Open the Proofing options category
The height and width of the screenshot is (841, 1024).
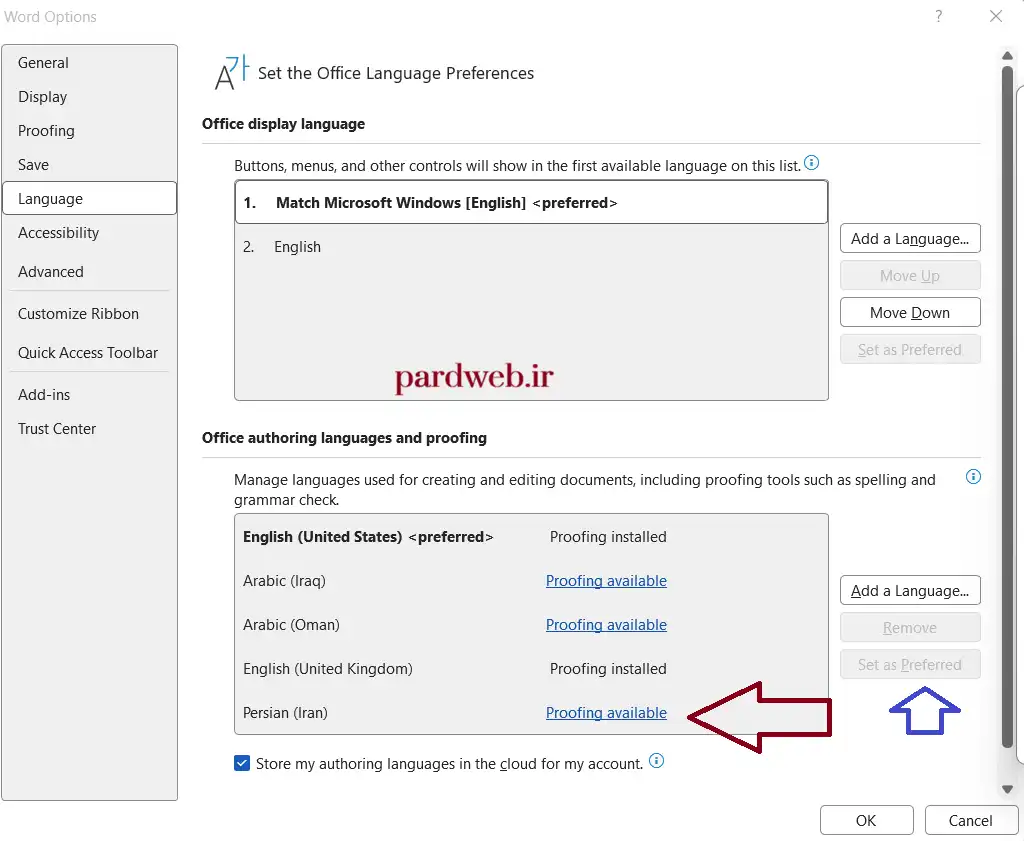89,131
